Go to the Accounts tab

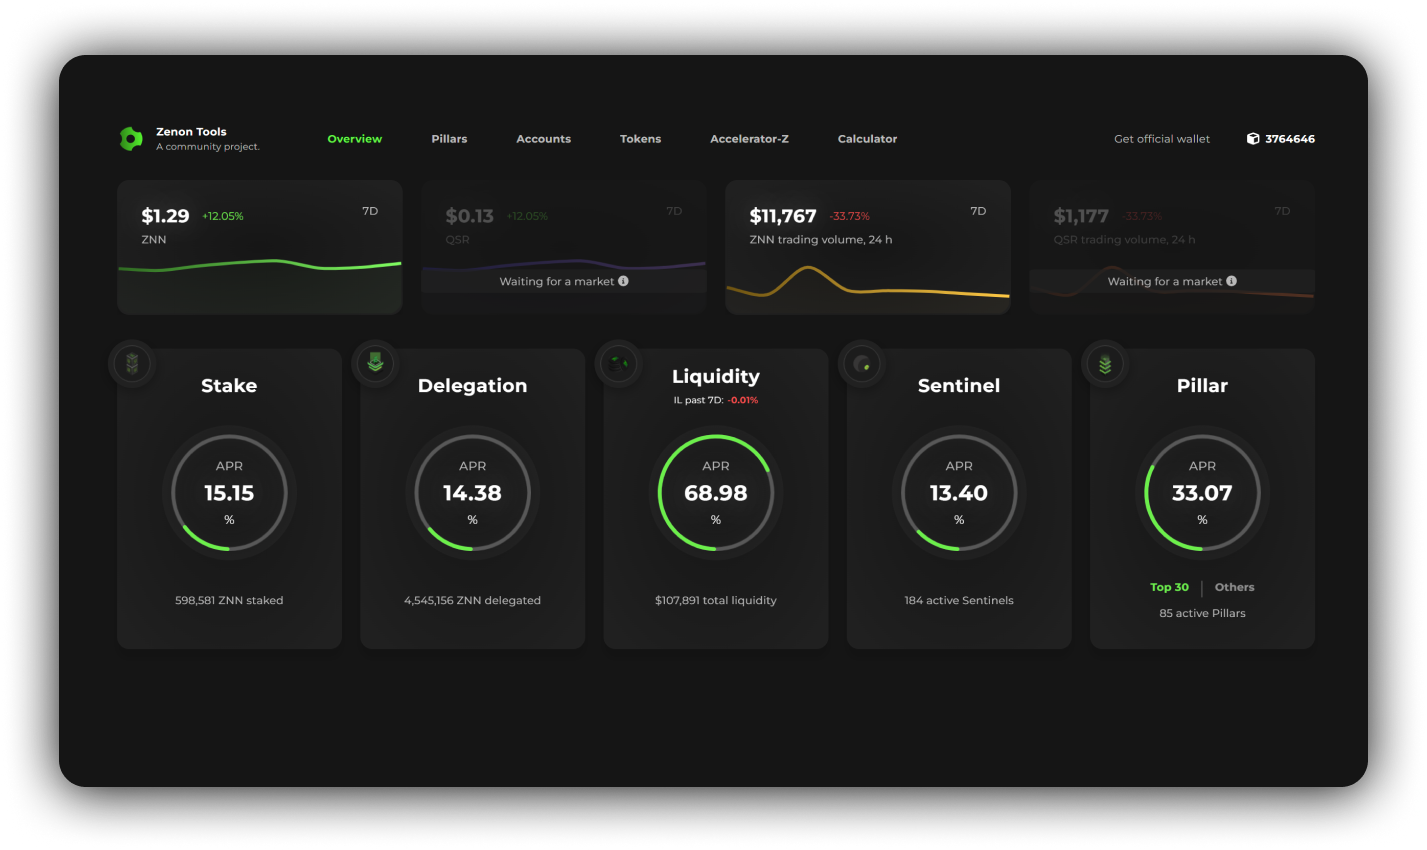(x=543, y=139)
